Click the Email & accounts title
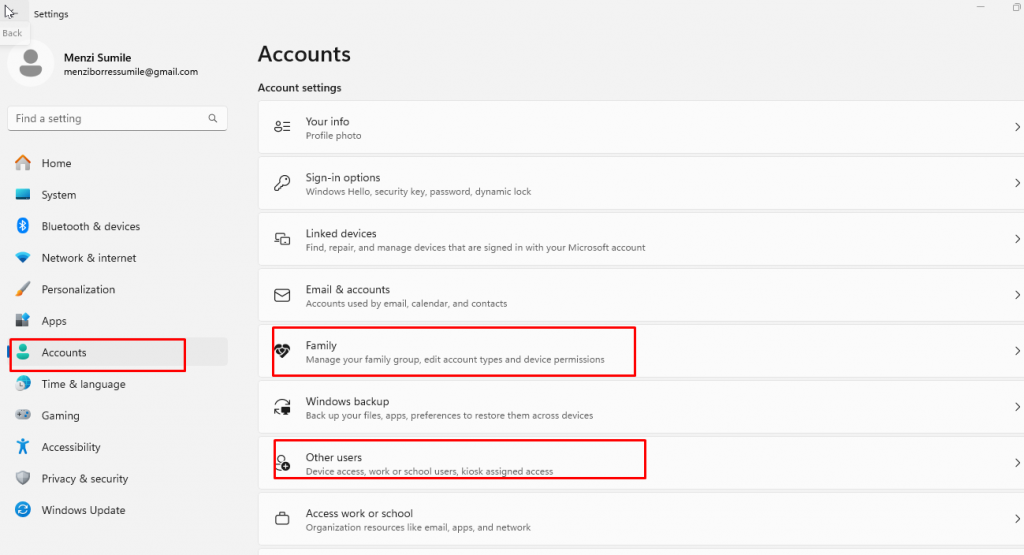The image size is (1024, 555). click(x=347, y=289)
